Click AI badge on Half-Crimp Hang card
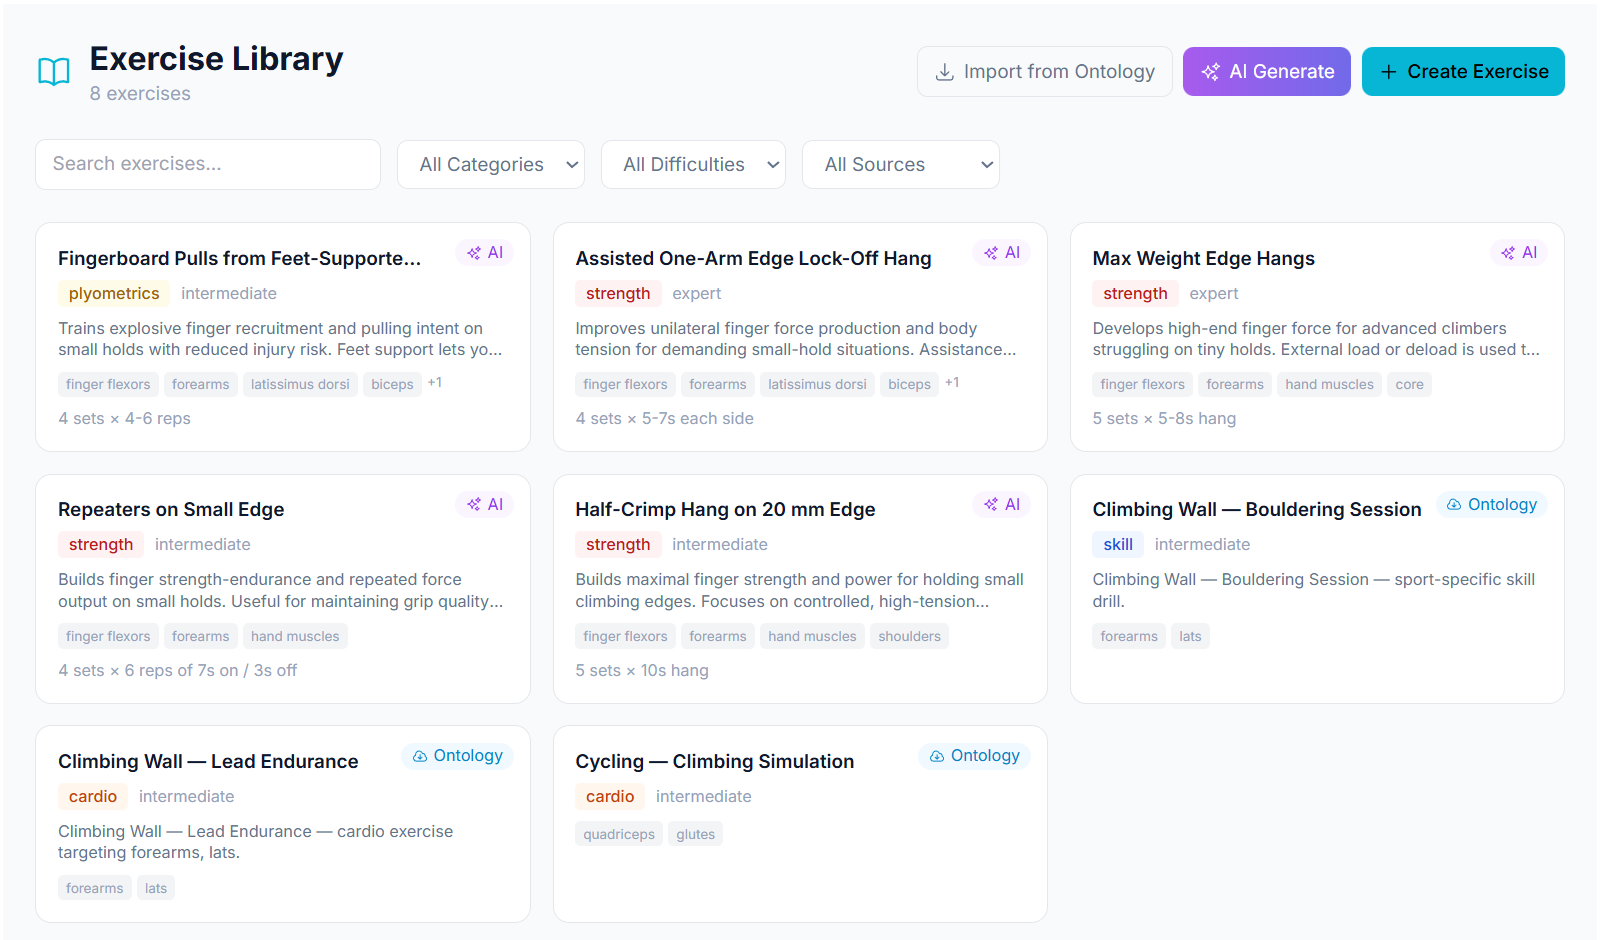The width and height of the screenshot is (1603, 940). point(1001,505)
